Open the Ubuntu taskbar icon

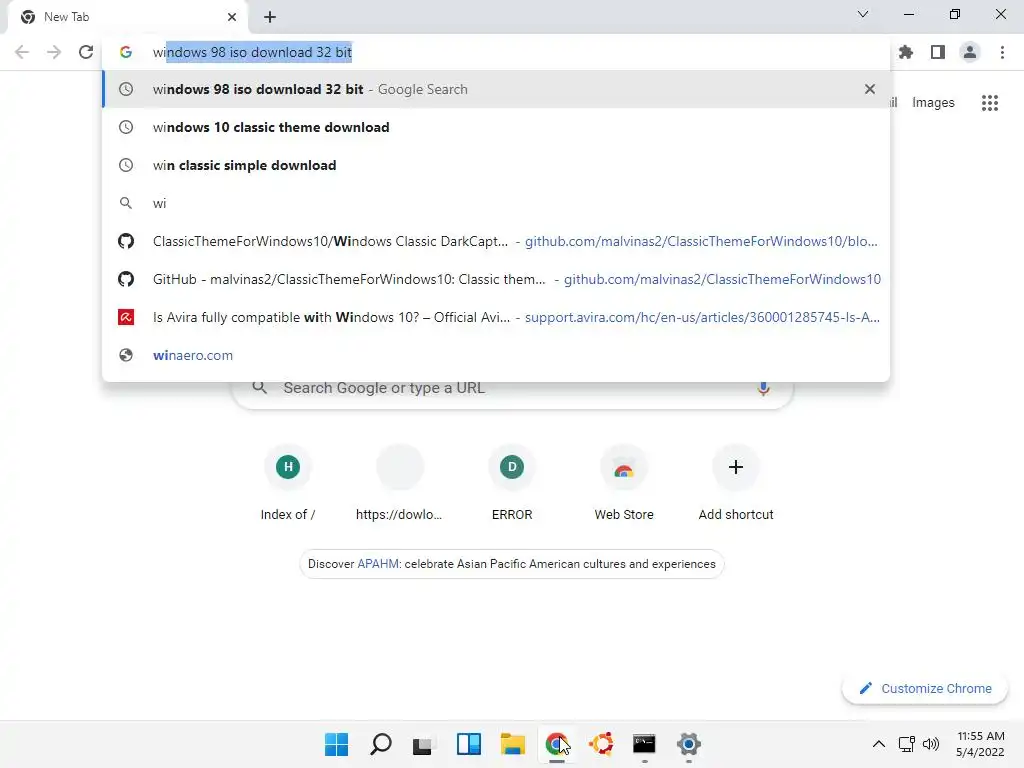[x=601, y=744]
